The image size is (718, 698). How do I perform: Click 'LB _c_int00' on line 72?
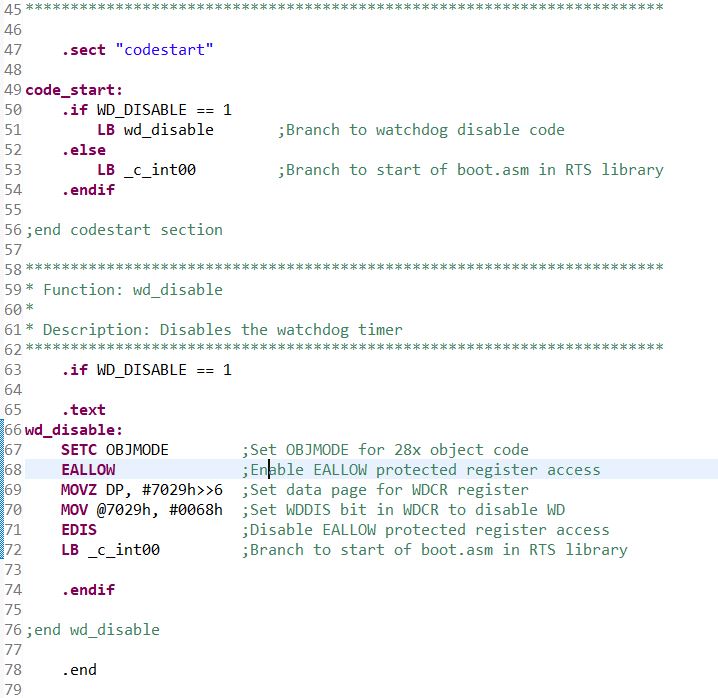pos(110,550)
